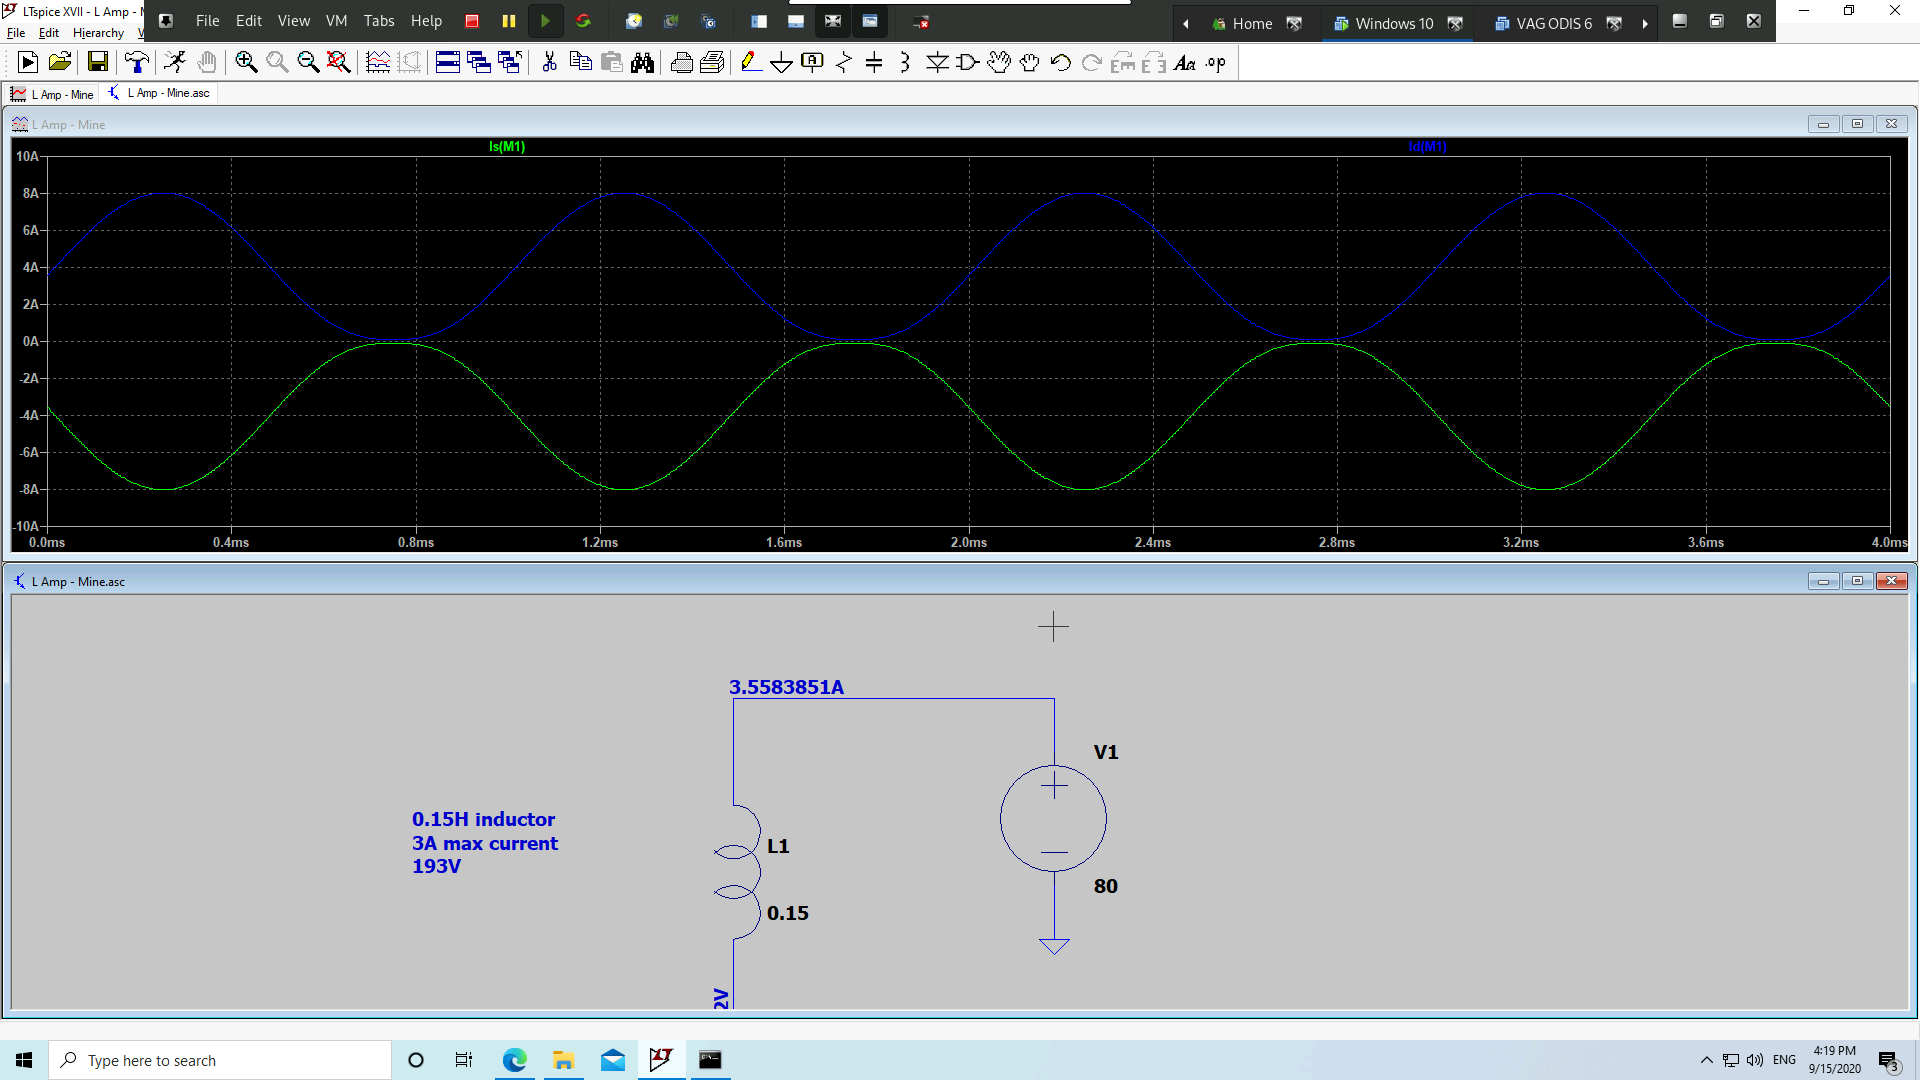
Task: Open LTspice Hierarchy menu
Action: coord(98,33)
